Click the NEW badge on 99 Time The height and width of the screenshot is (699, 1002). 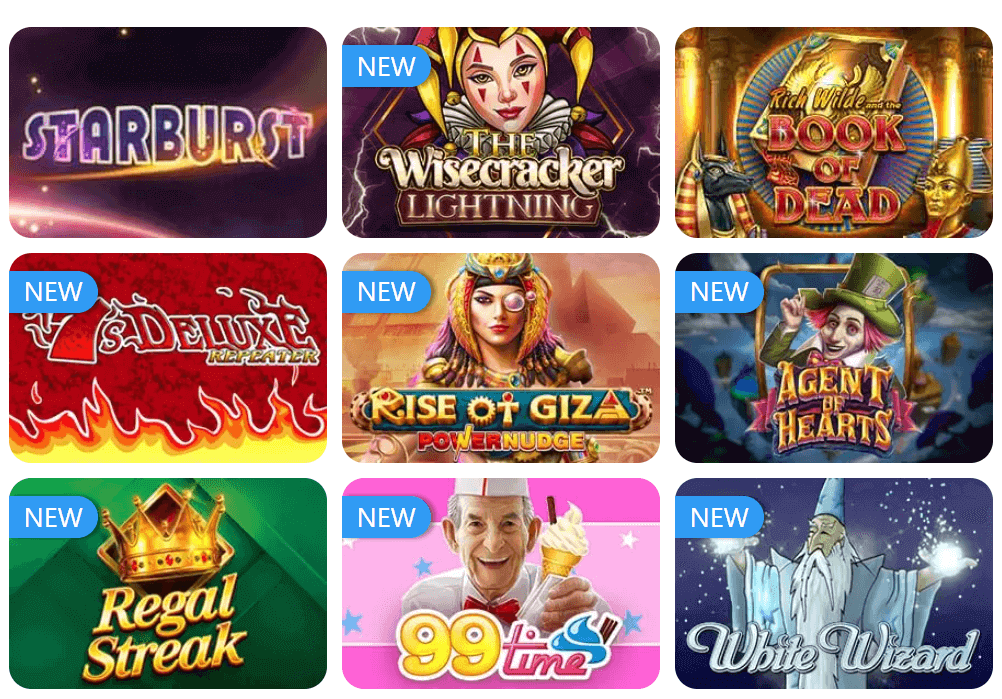[x=386, y=518]
